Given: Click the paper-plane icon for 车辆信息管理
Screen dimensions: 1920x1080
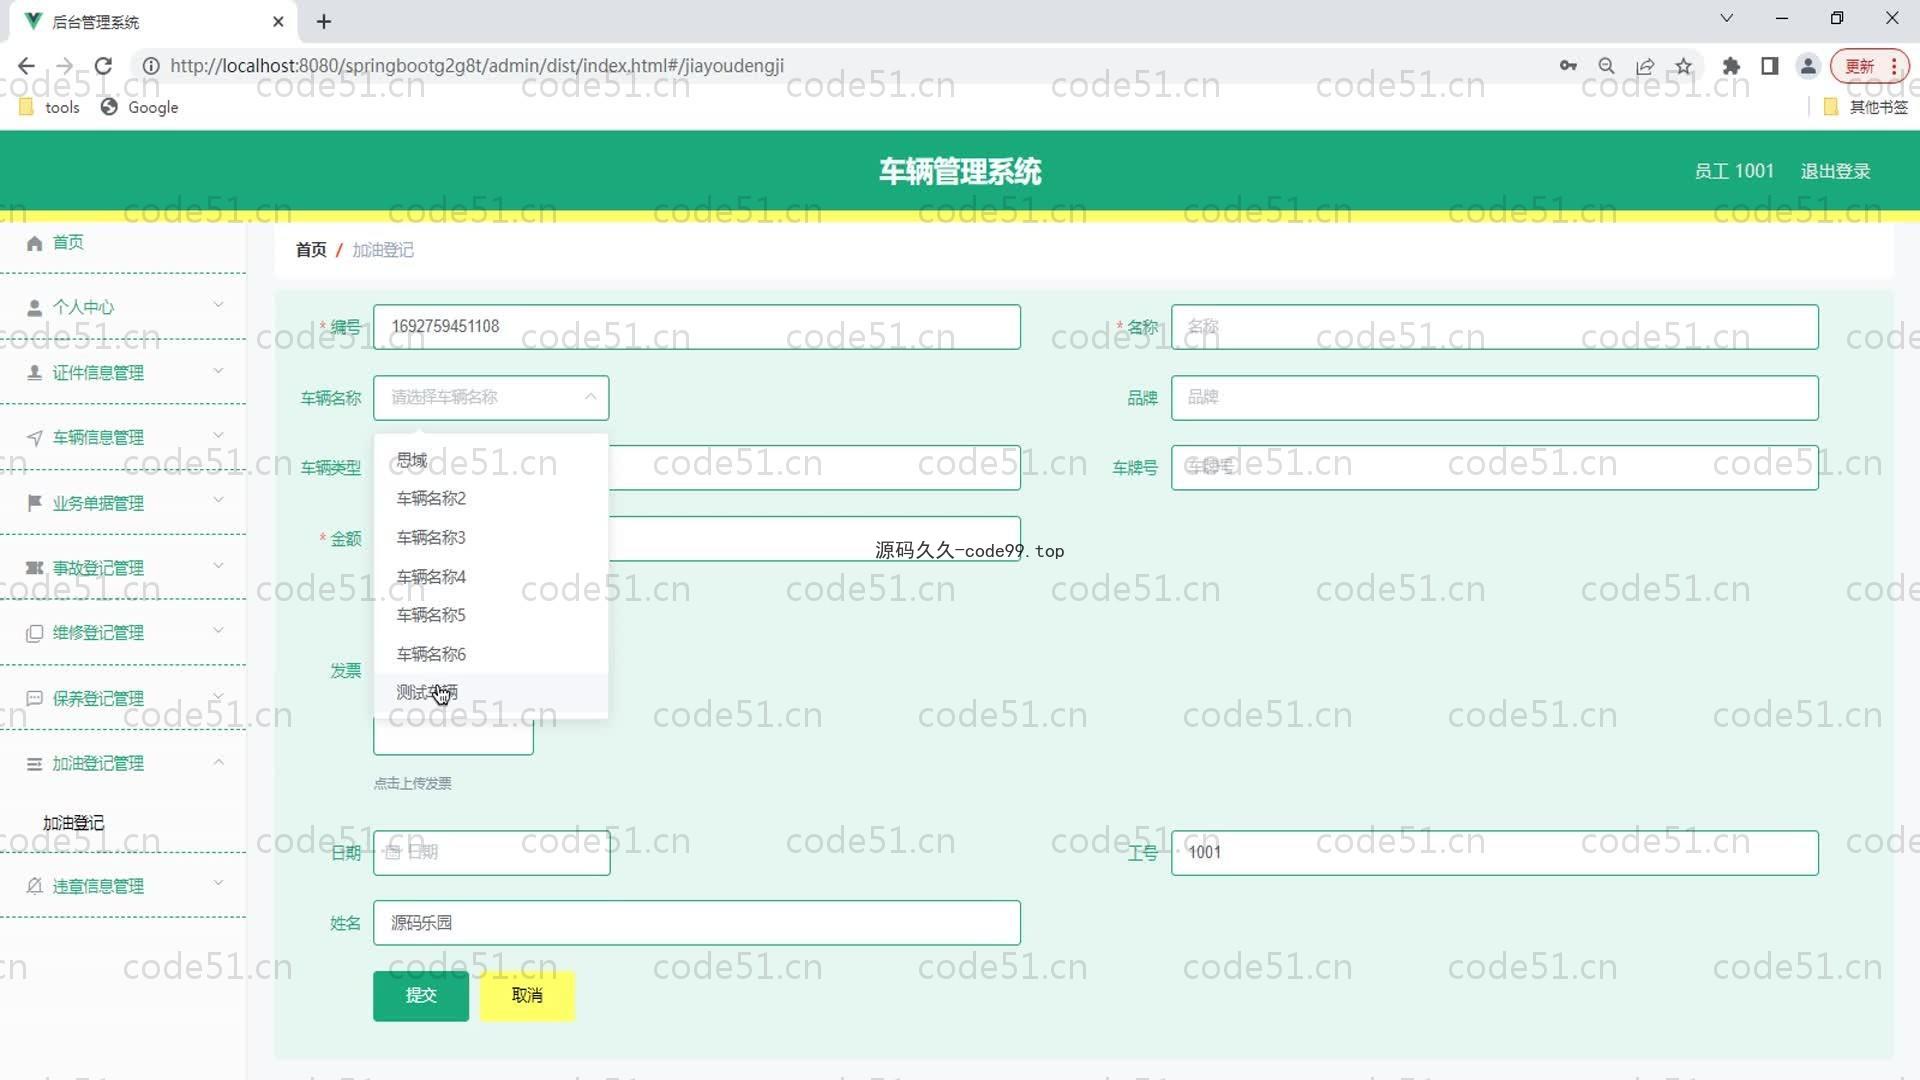Looking at the screenshot, I should pyautogui.click(x=35, y=438).
